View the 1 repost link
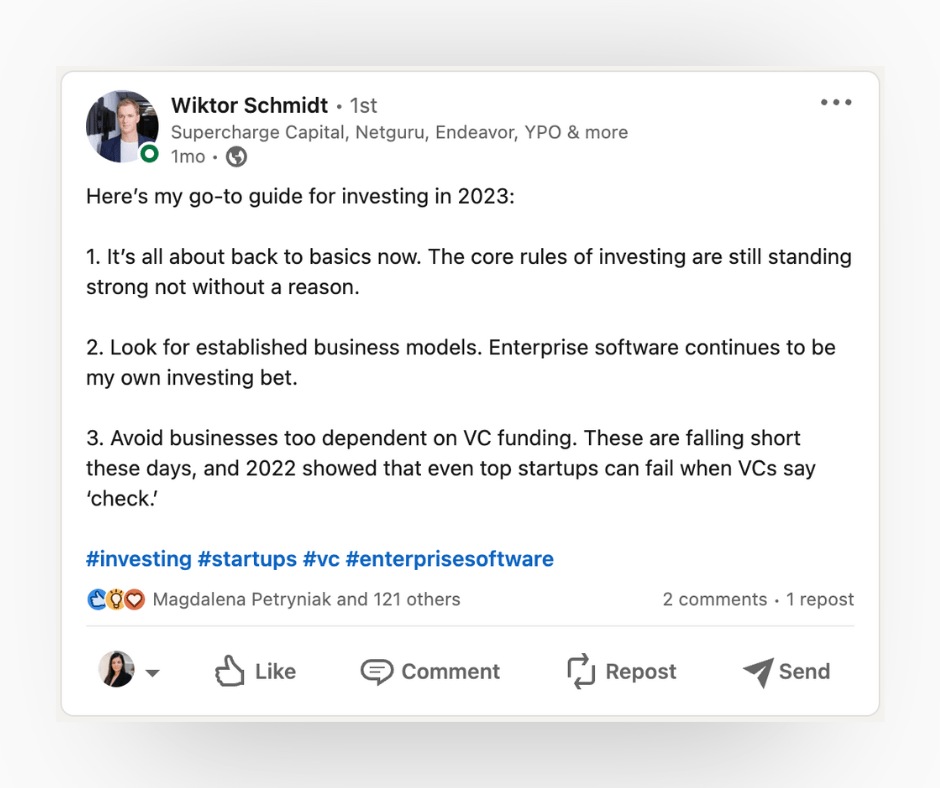Image resolution: width=940 pixels, height=788 pixels. [820, 600]
